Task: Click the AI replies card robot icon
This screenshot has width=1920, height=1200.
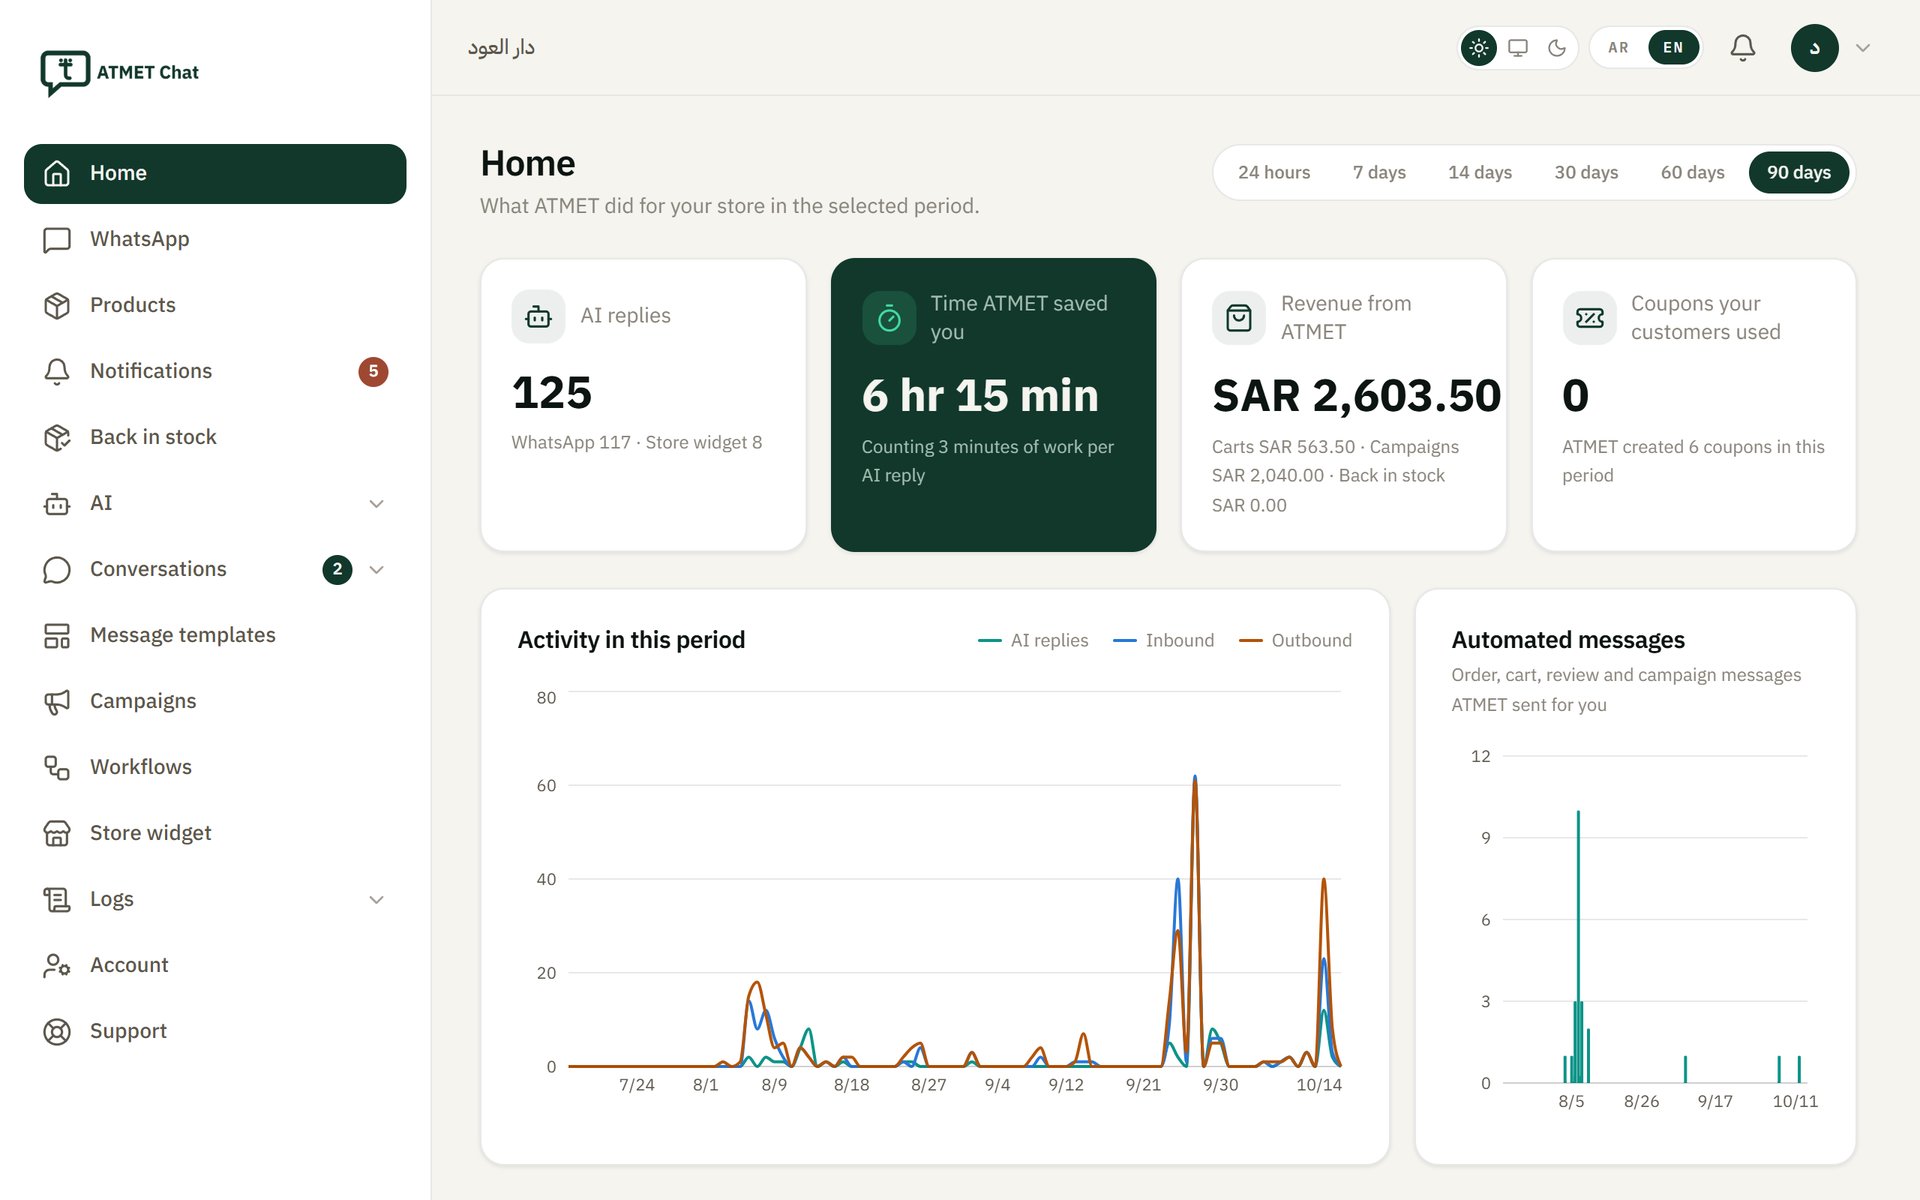Action: pos(538,316)
